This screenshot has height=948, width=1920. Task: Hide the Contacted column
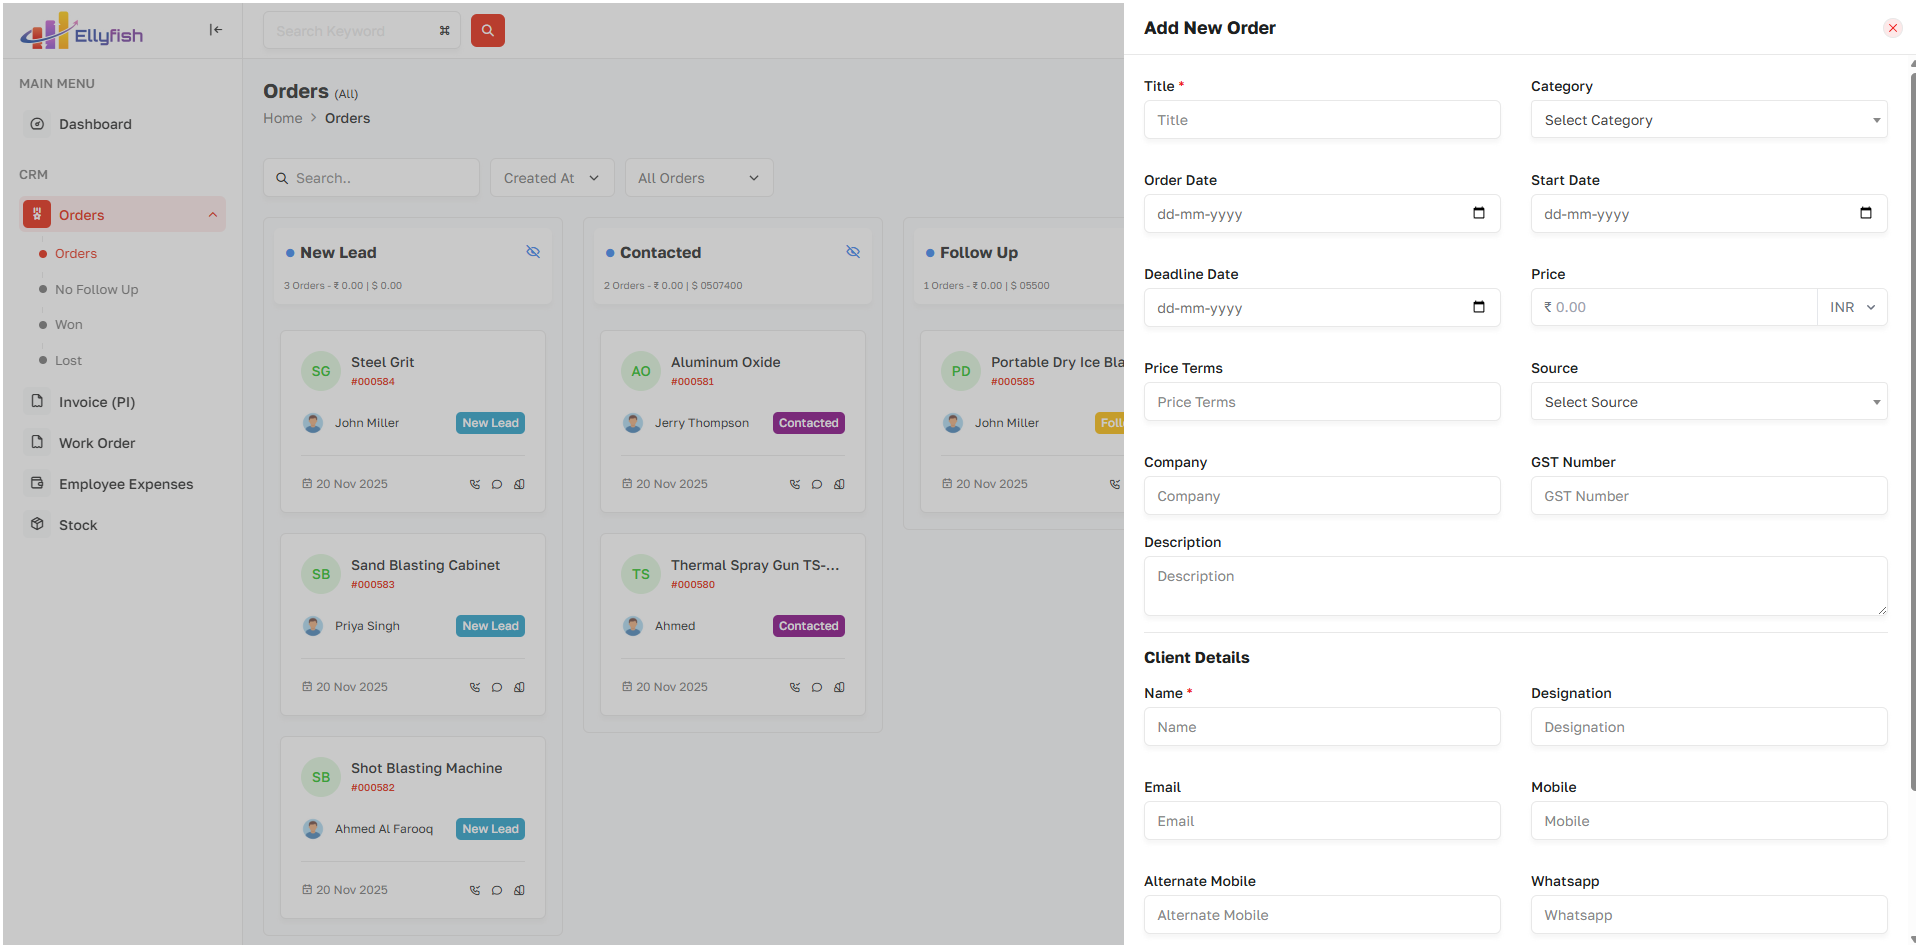(853, 252)
